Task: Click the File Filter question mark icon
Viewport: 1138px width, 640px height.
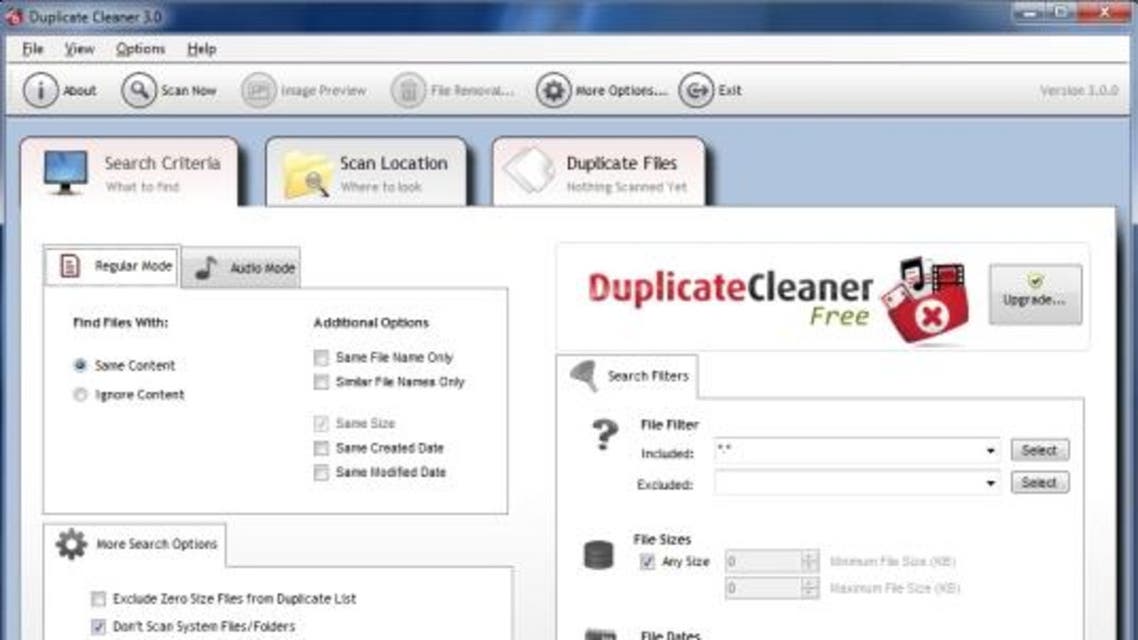Action: (605, 435)
